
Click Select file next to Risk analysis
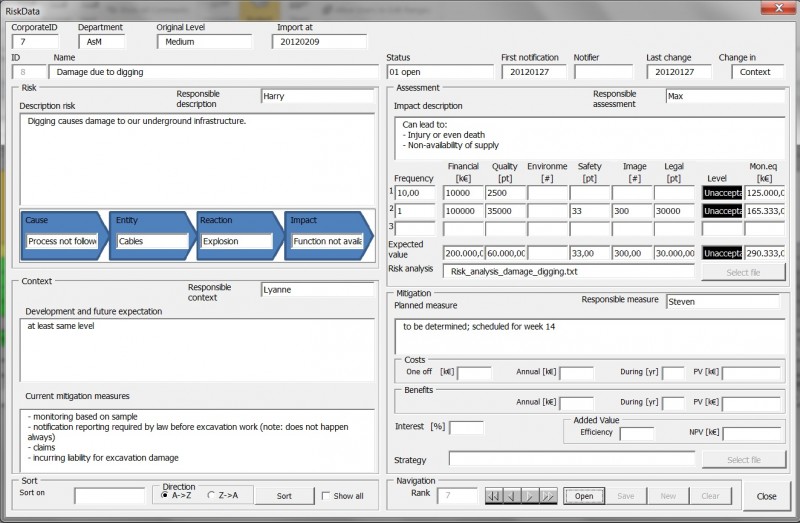click(743, 272)
